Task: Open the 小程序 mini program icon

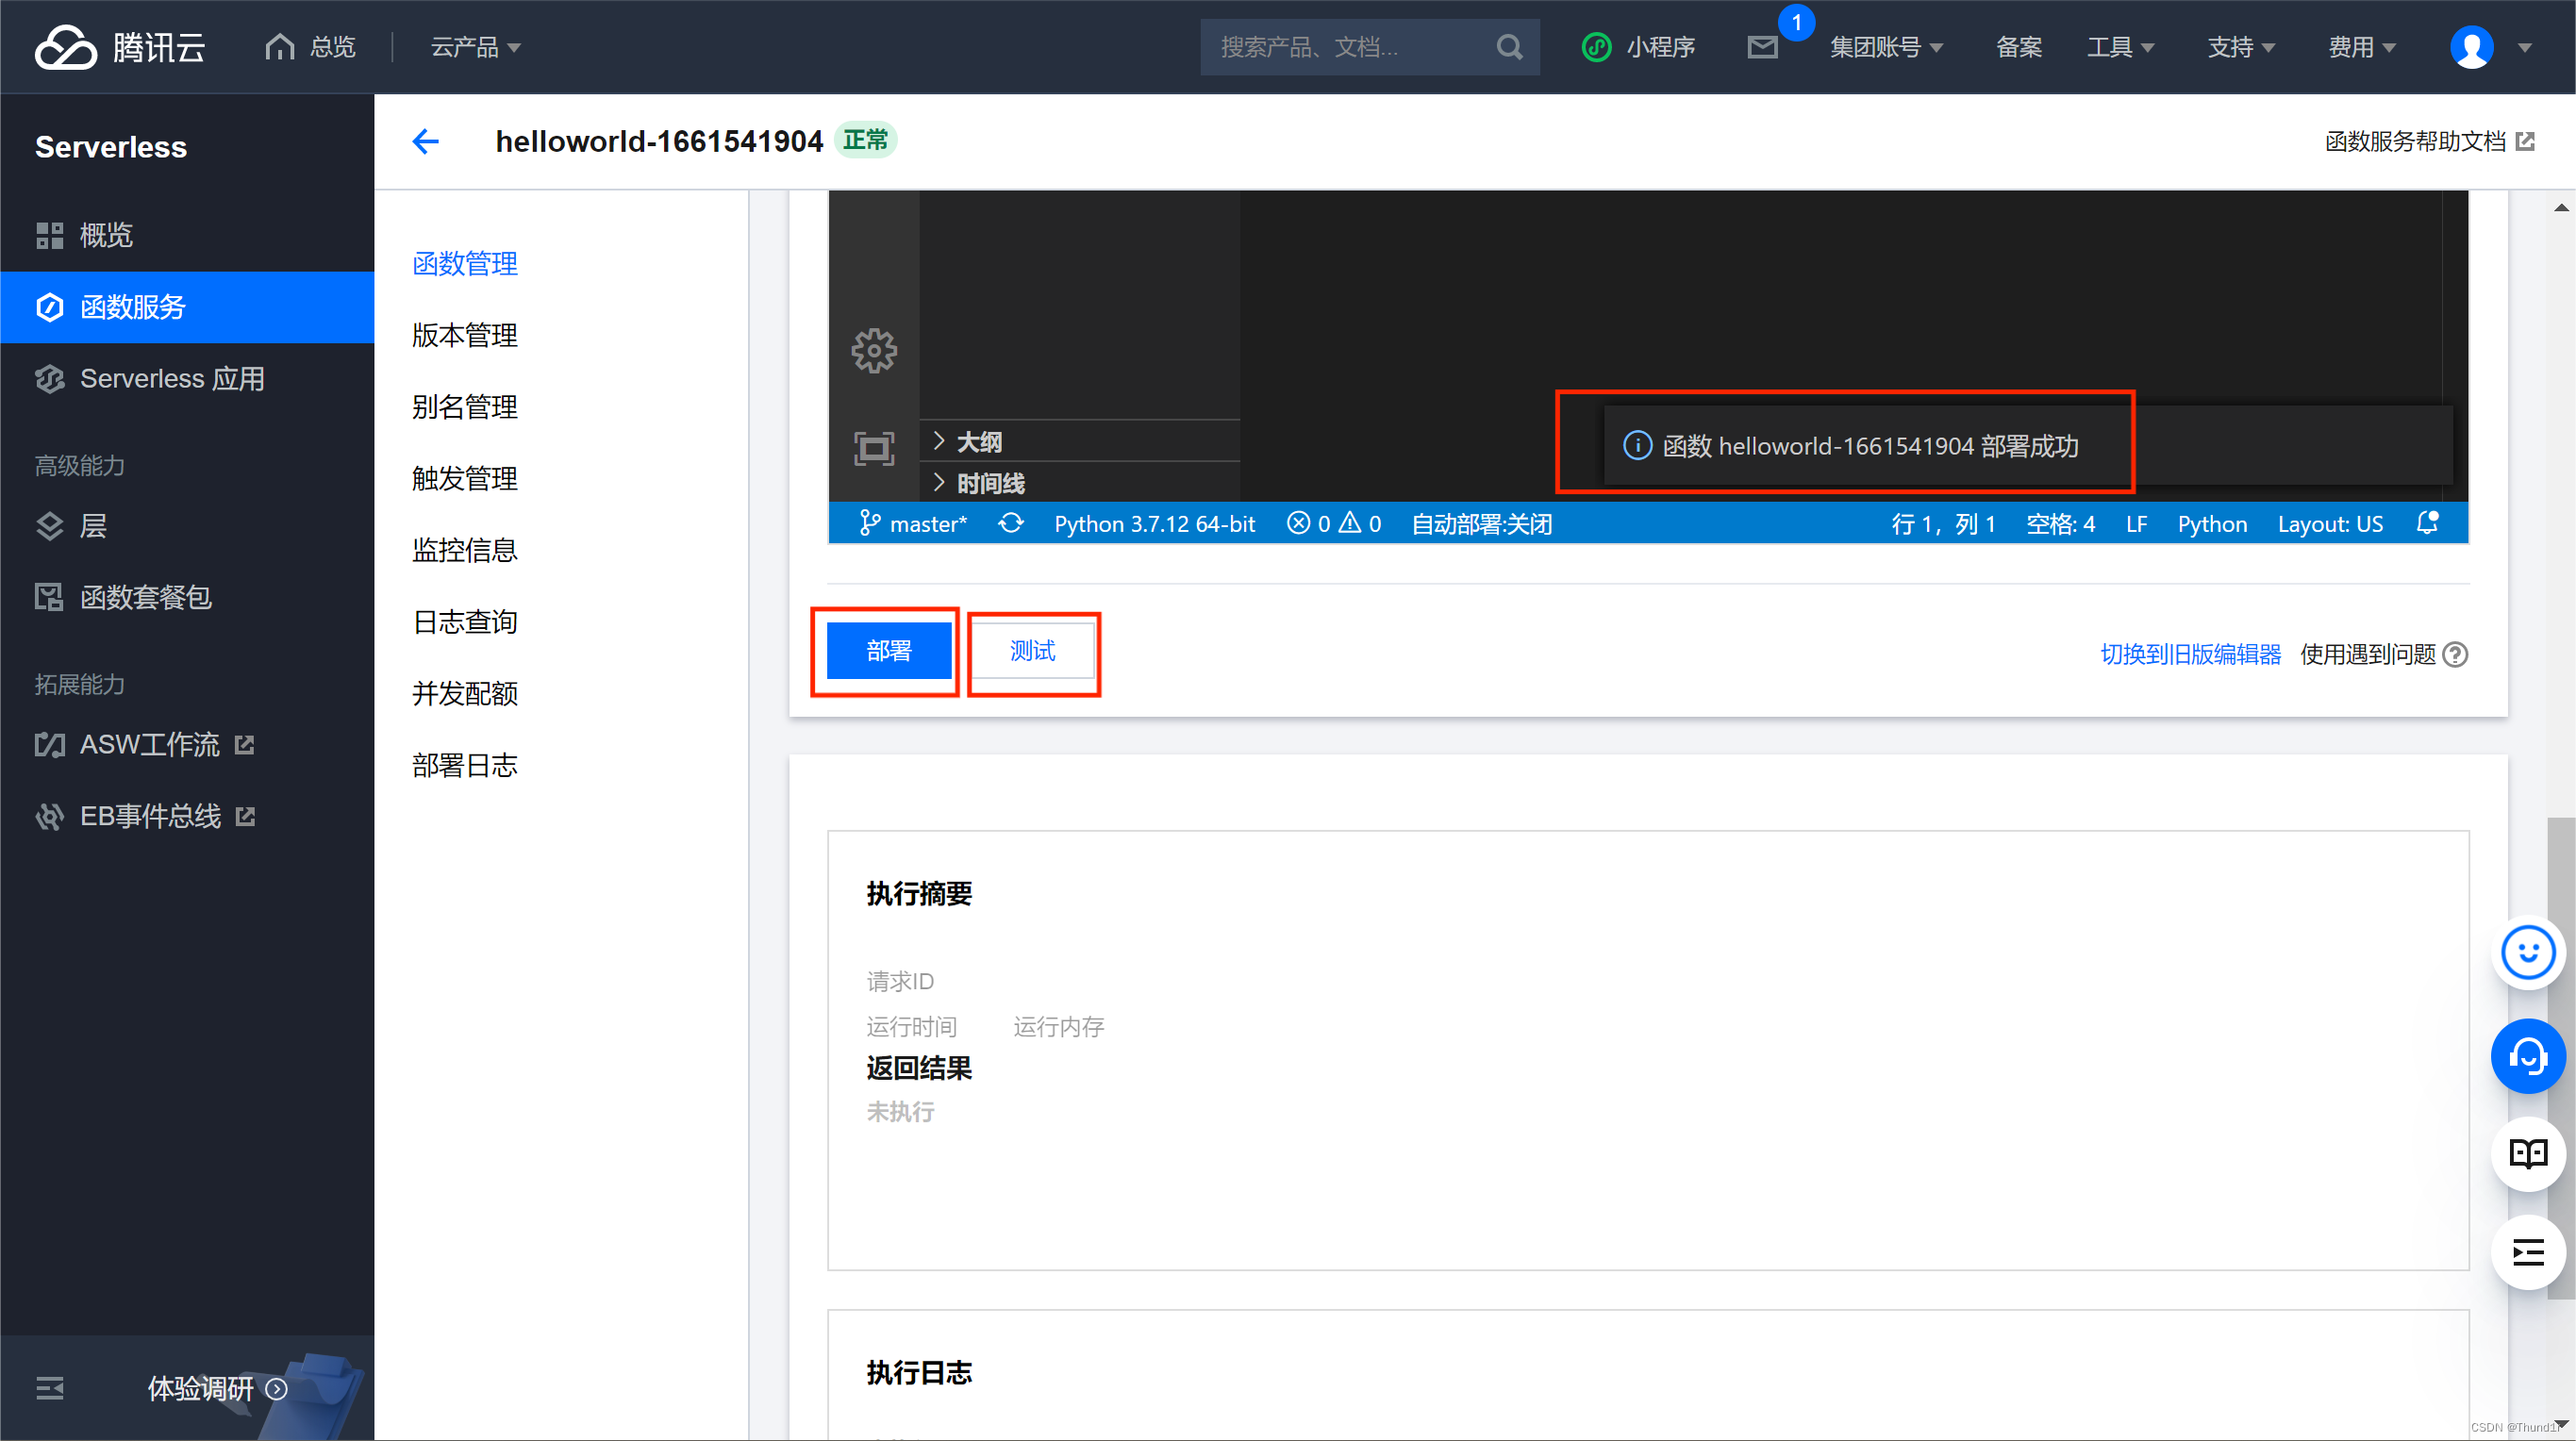Action: (1597, 47)
